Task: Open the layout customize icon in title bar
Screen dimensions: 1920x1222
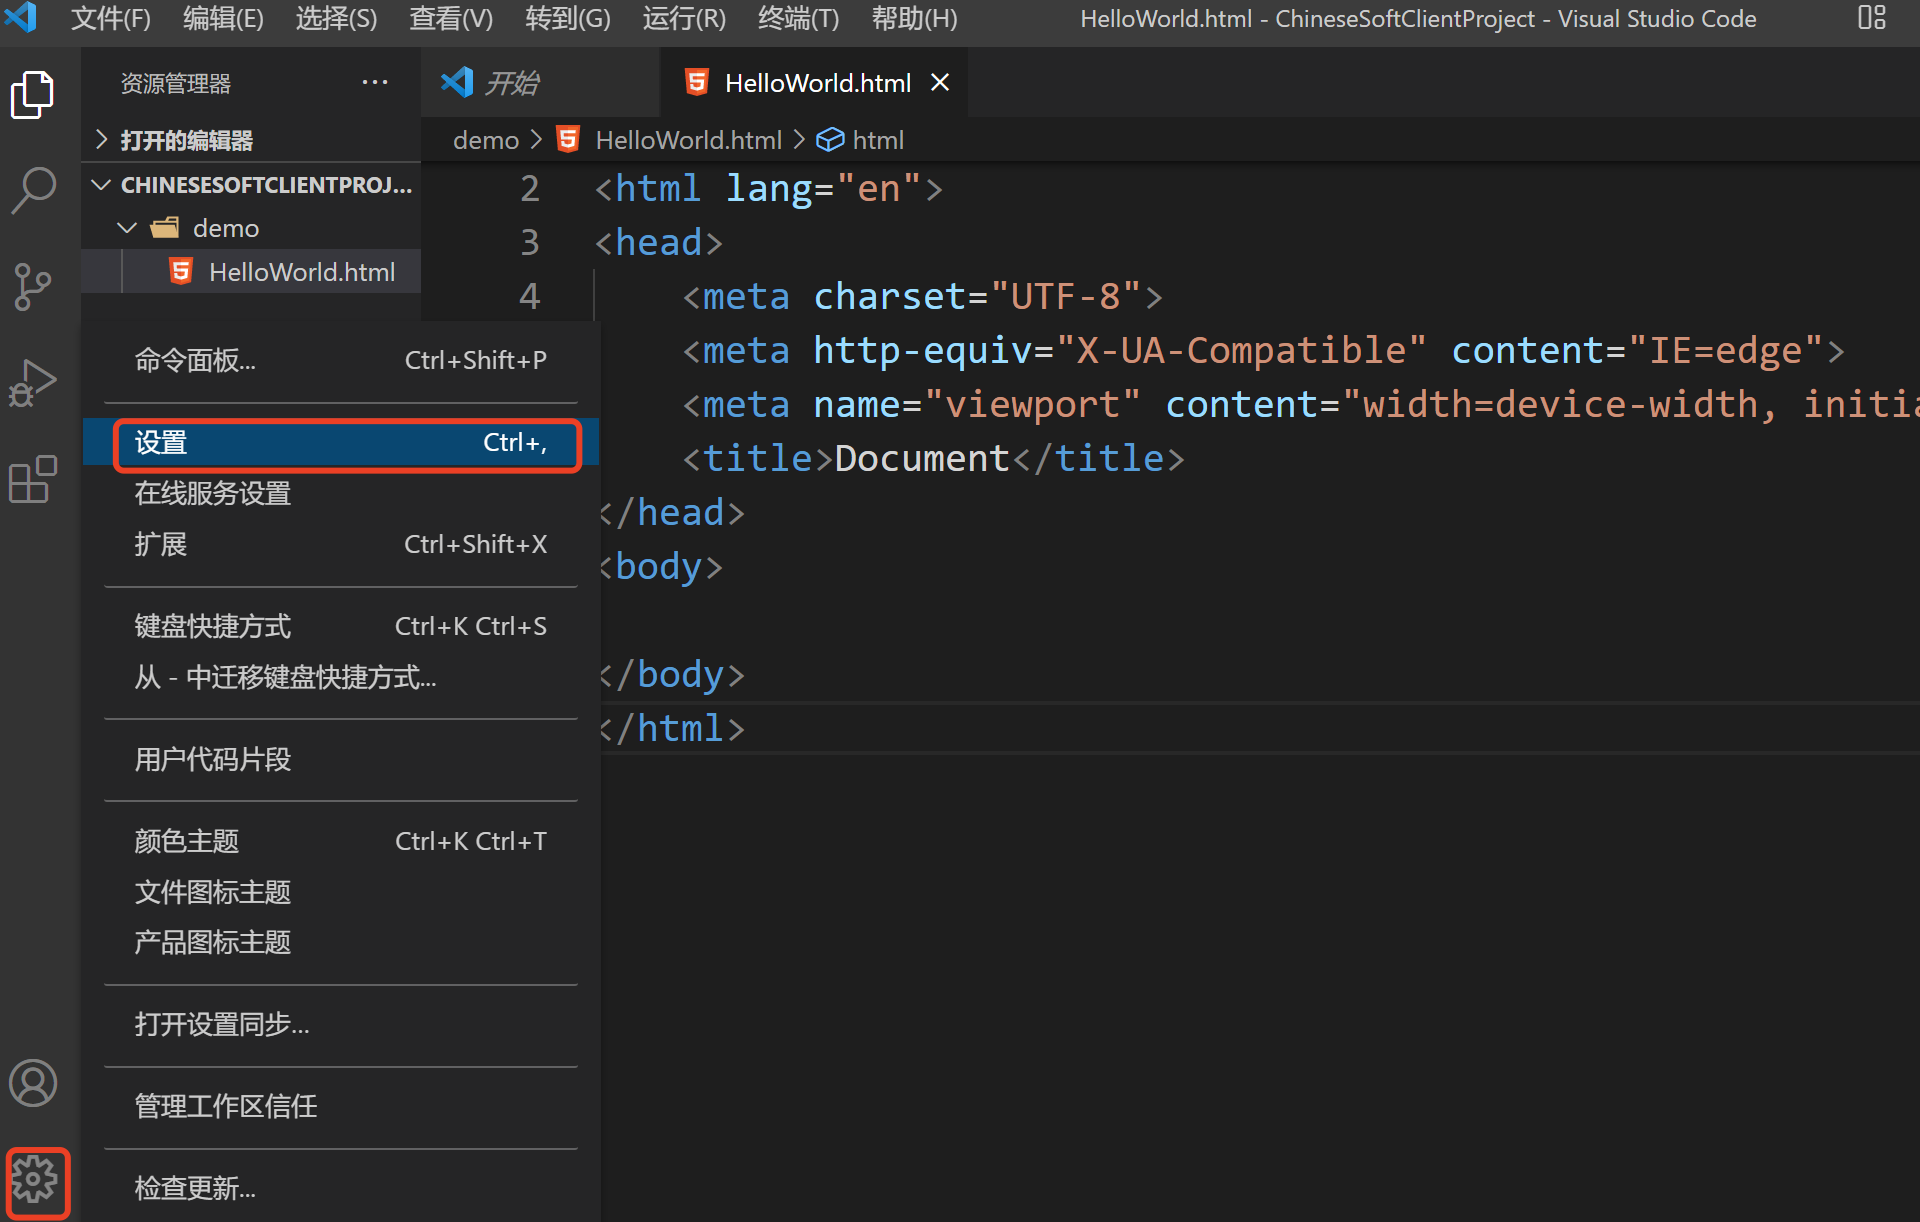Action: pos(1871,18)
